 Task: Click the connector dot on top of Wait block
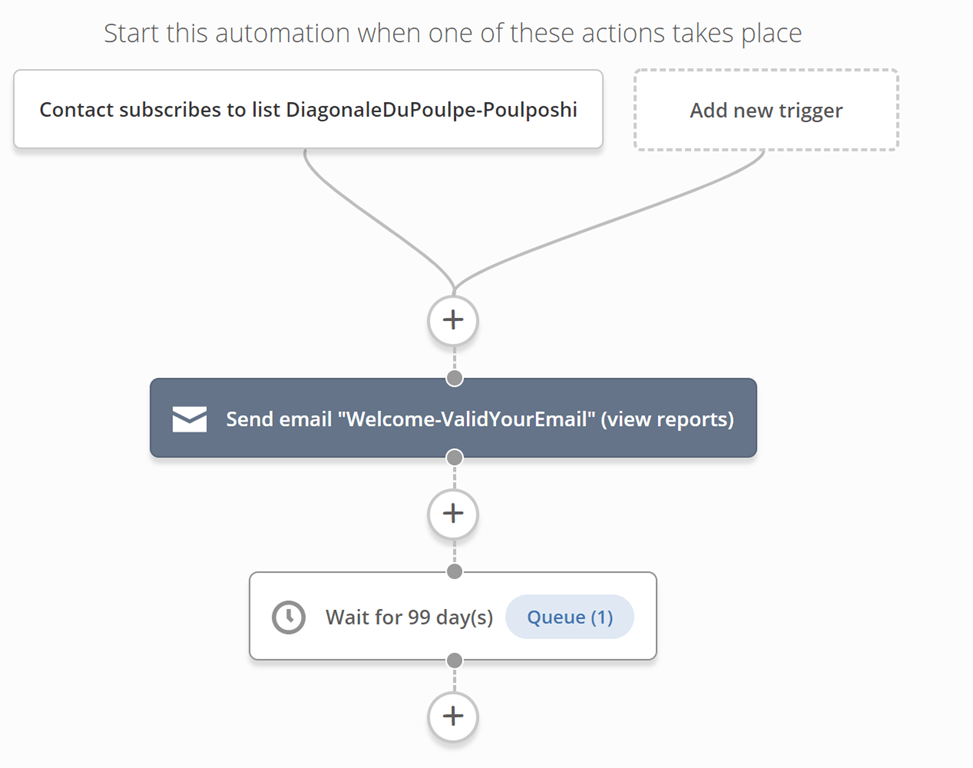point(454,572)
